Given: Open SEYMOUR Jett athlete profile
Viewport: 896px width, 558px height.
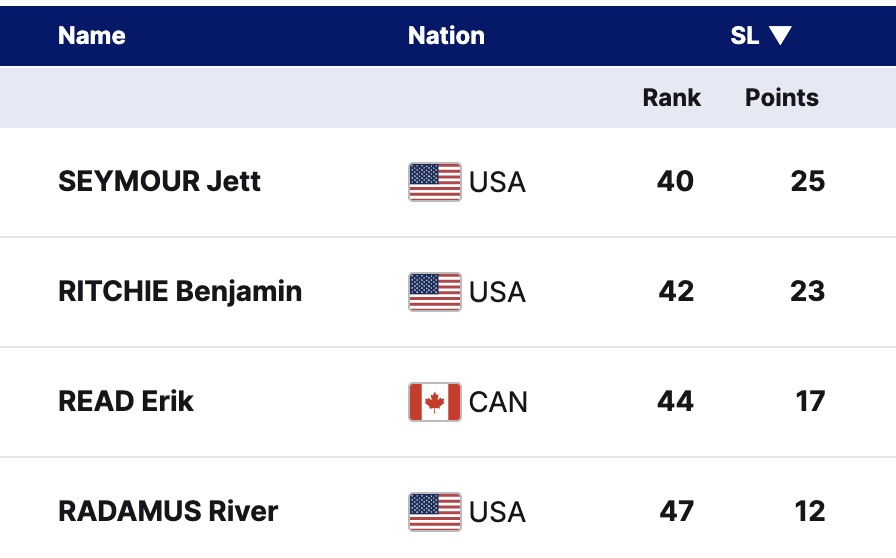Looking at the screenshot, I should (160, 182).
